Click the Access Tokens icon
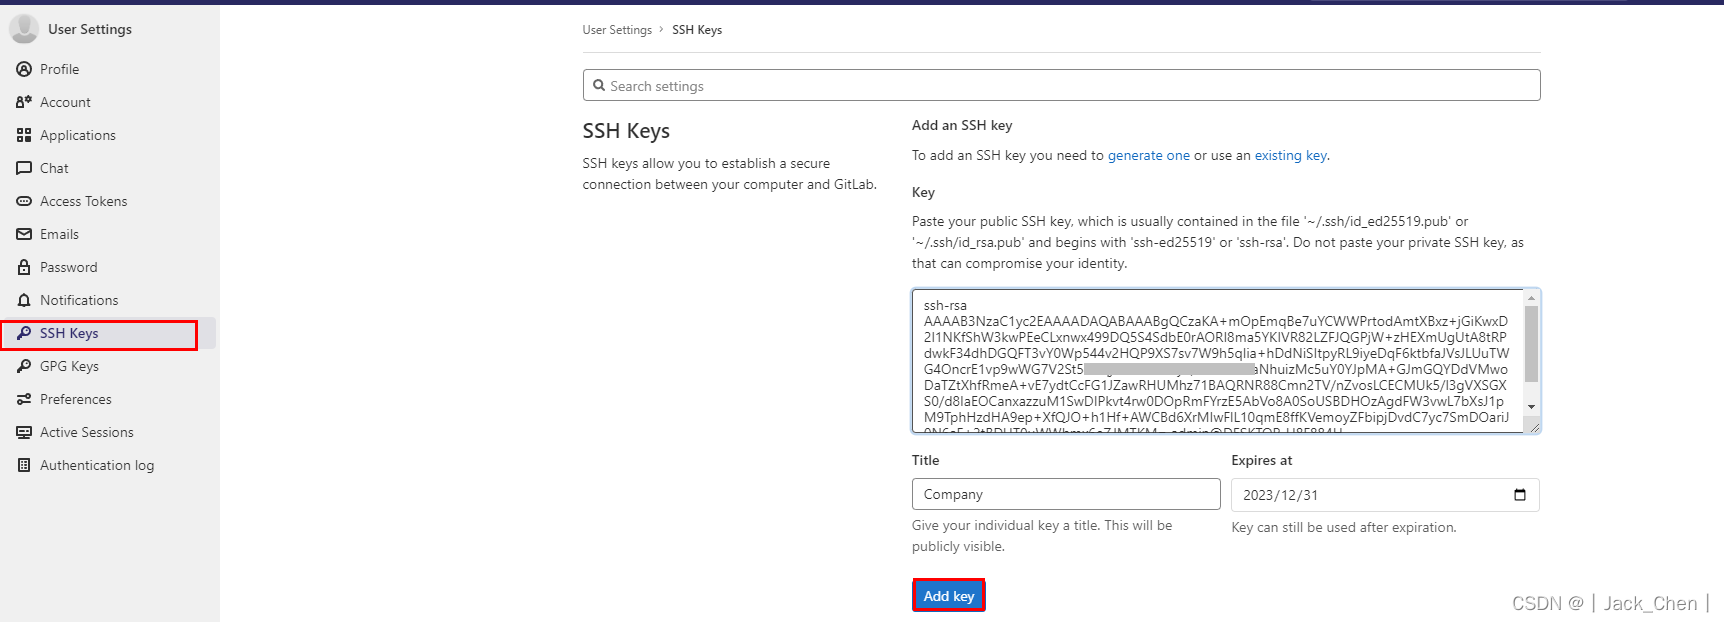This screenshot has width=1724, height=622. [24, 201]
